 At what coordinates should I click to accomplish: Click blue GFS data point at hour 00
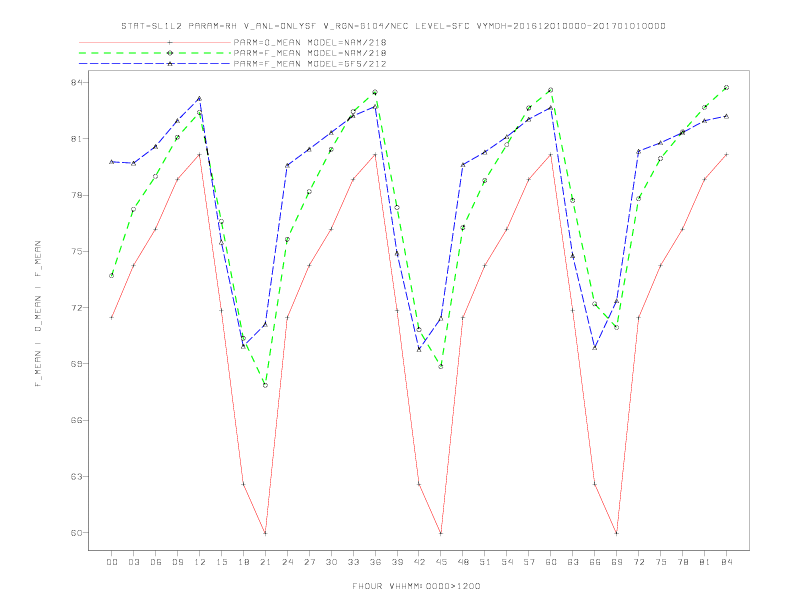click(x=112, y=162)
